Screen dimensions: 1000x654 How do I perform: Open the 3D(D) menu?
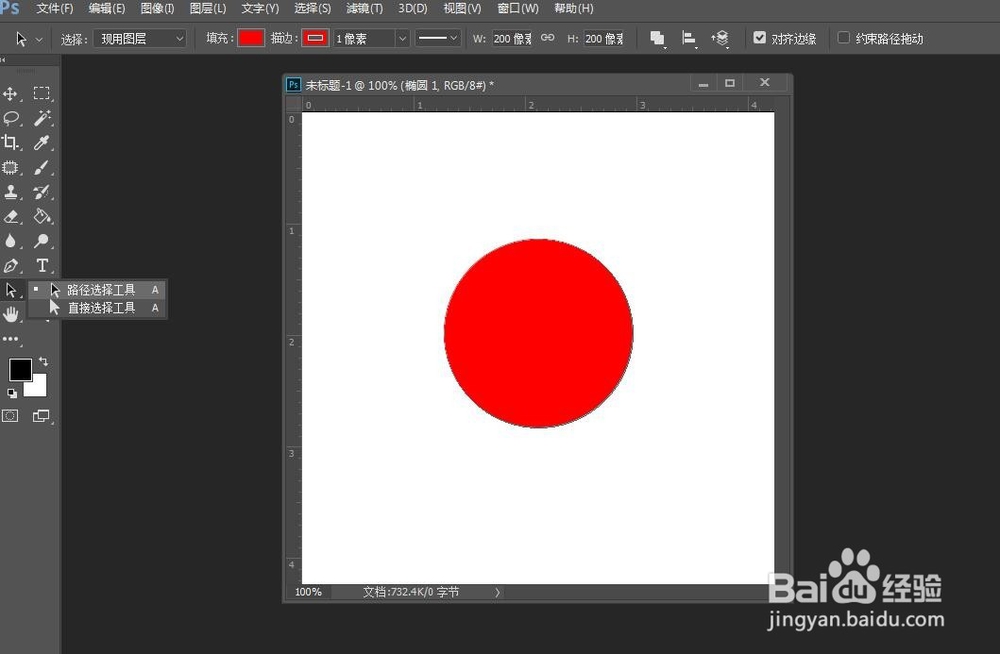pyautogui.click(x=413, y=8)
